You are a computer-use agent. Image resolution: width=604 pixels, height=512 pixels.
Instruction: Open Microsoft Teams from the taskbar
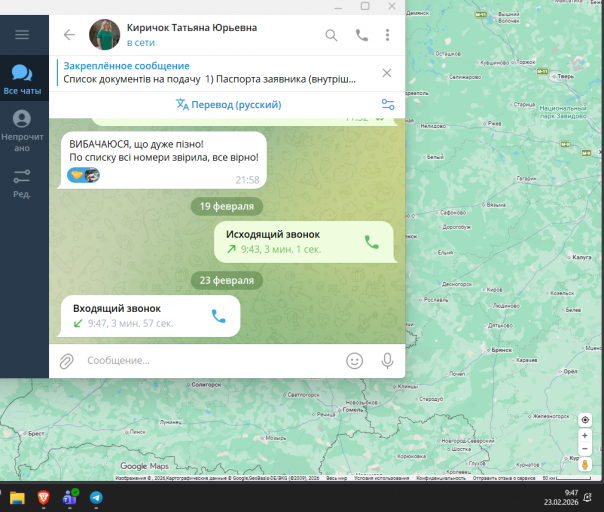click(x=70, y=497)
